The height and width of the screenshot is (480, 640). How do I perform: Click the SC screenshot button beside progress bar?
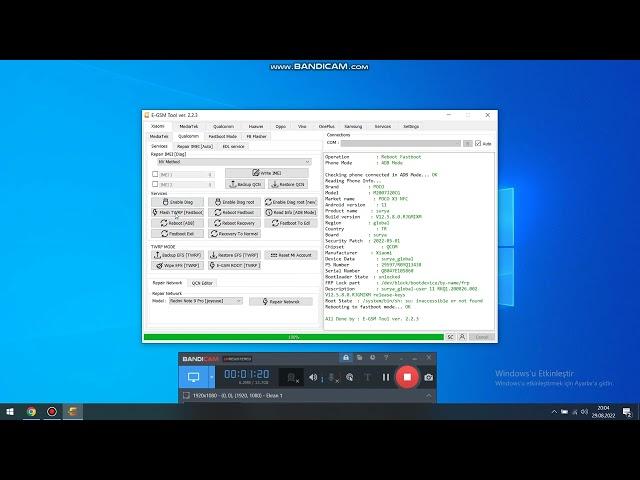(x=450, y=337)
